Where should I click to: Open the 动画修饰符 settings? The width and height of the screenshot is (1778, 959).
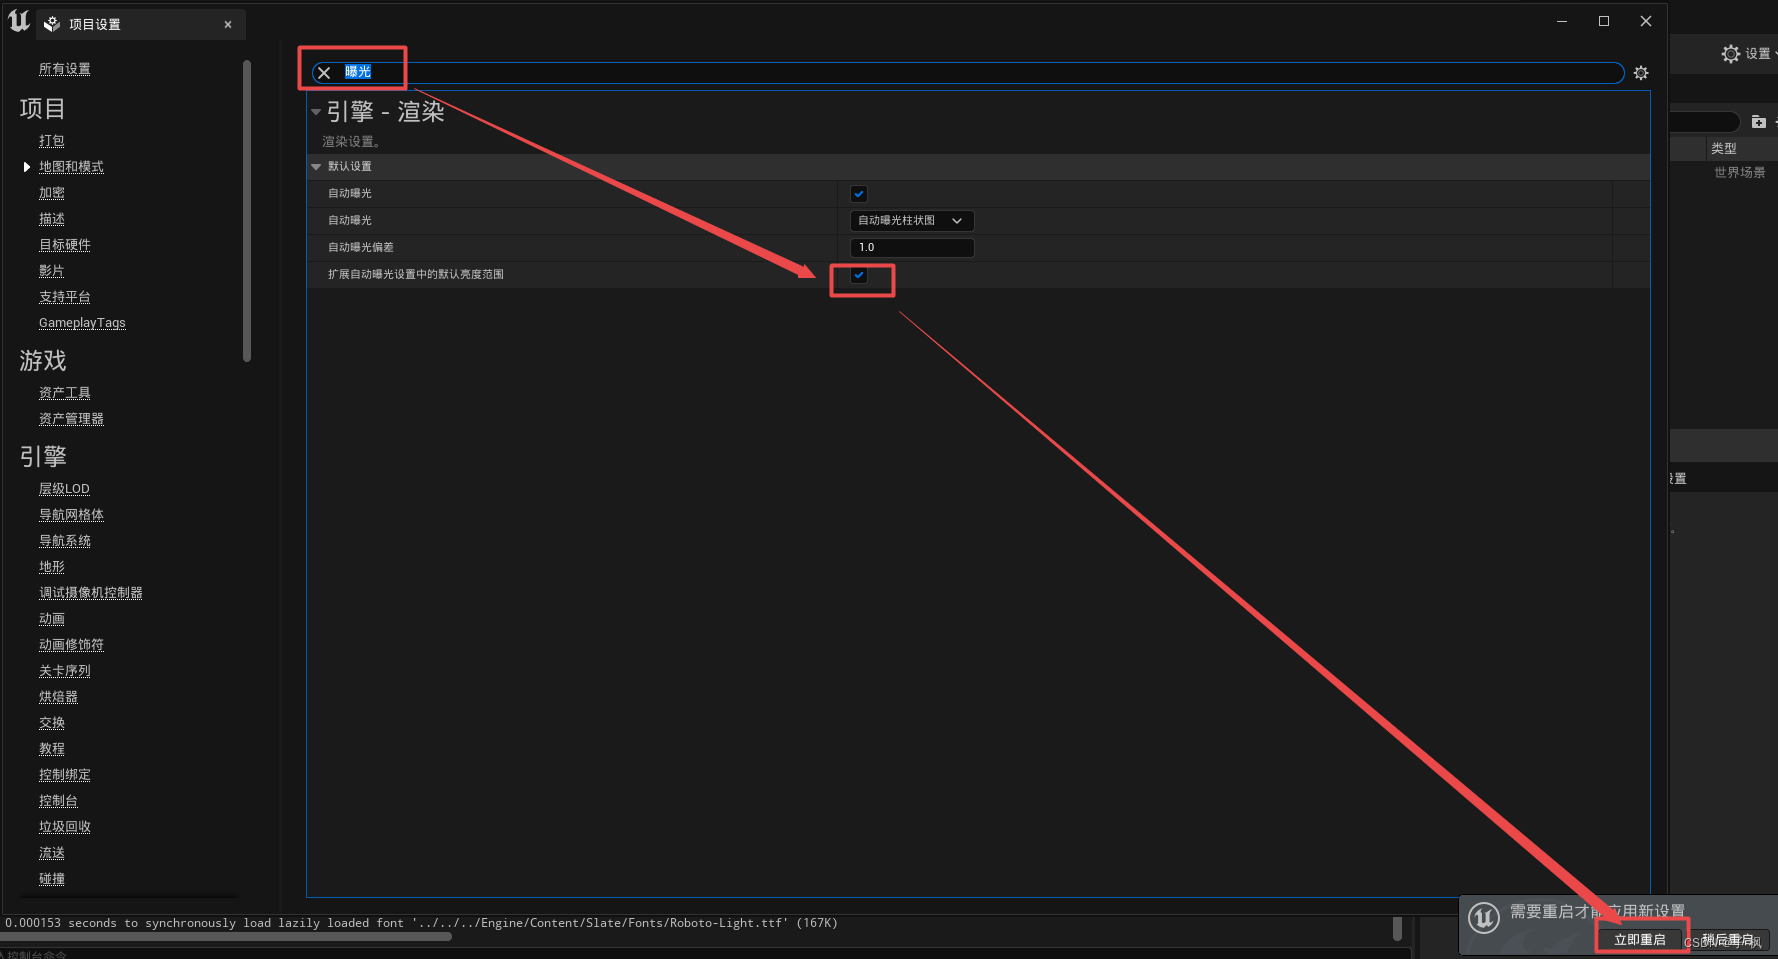[71, 645]
